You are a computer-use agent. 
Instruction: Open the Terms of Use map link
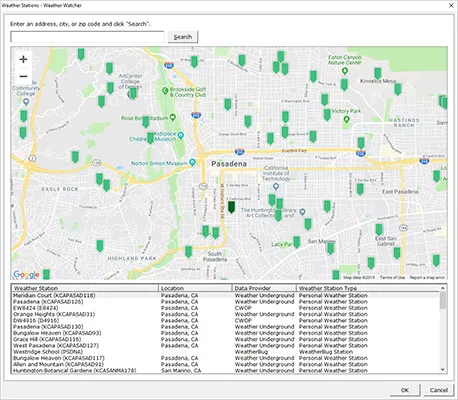[392, 277]
